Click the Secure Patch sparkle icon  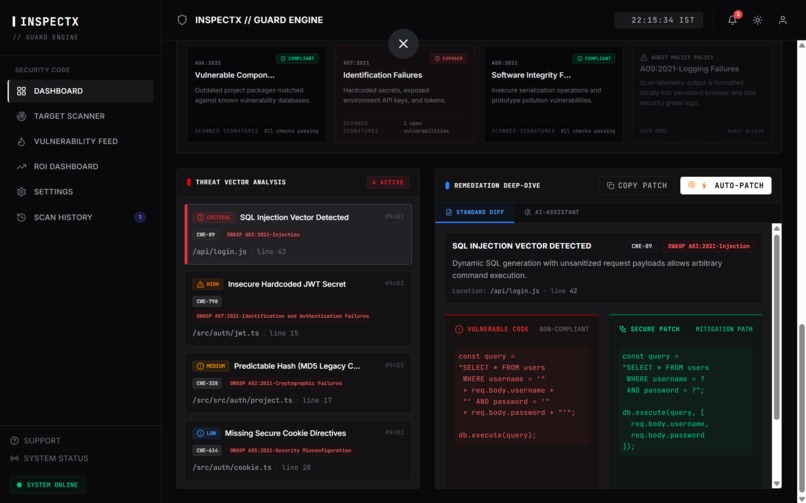622,329
